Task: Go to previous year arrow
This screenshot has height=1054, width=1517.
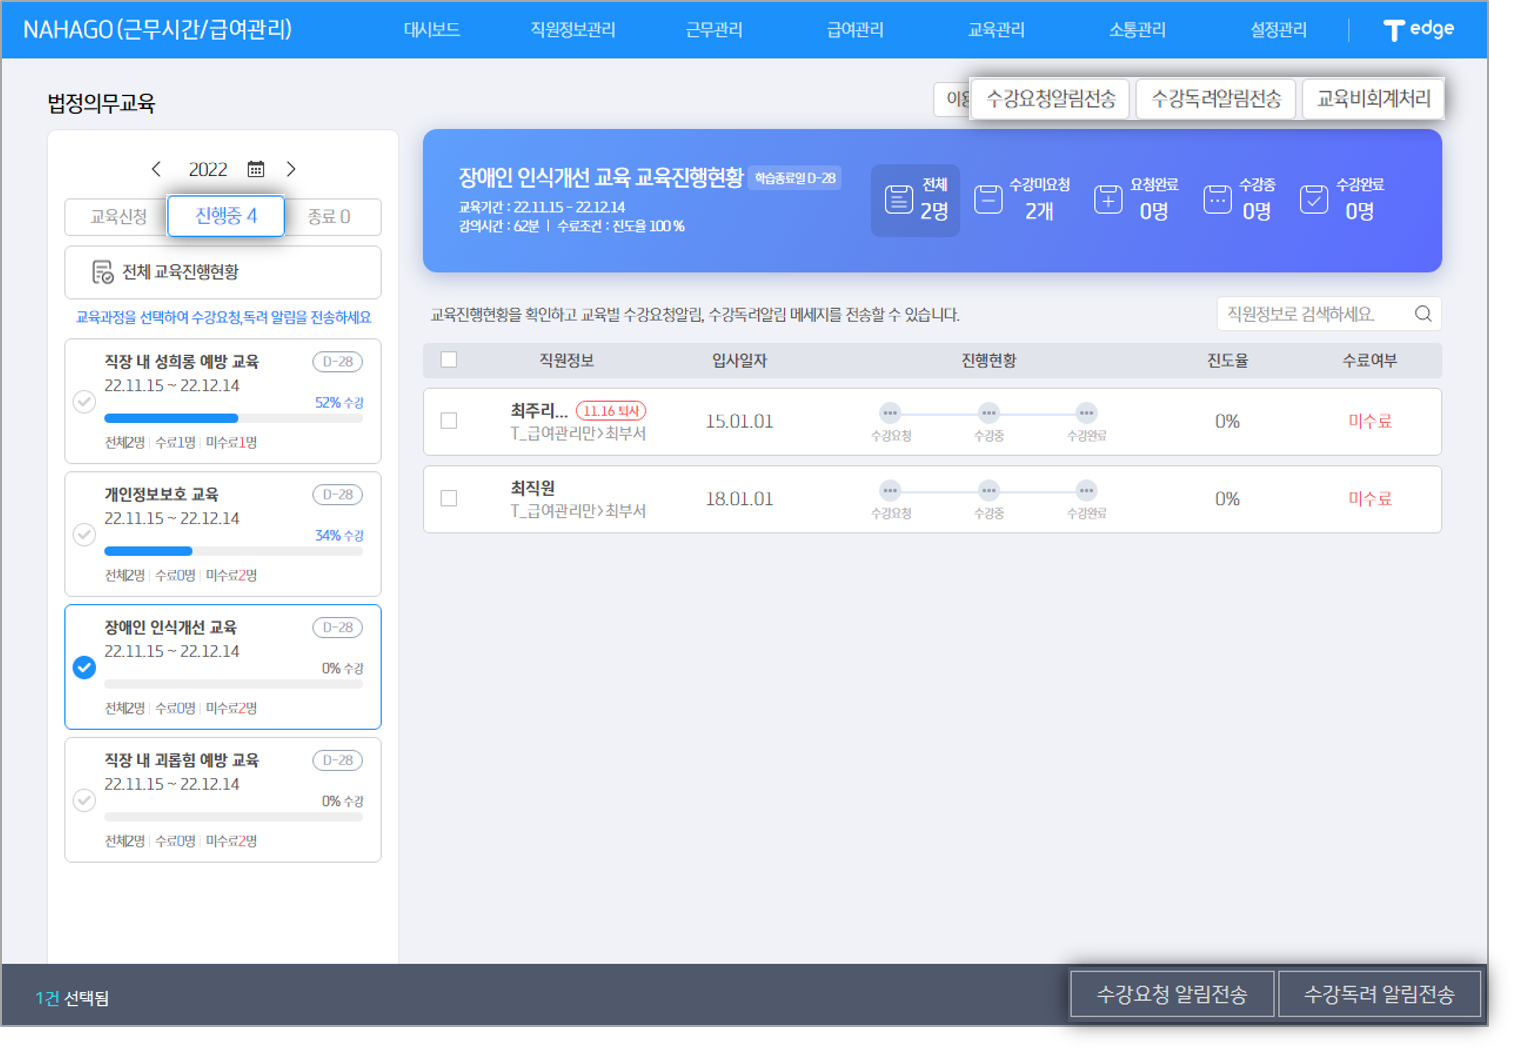Action: pyautogui.click(x=156, y=169)
